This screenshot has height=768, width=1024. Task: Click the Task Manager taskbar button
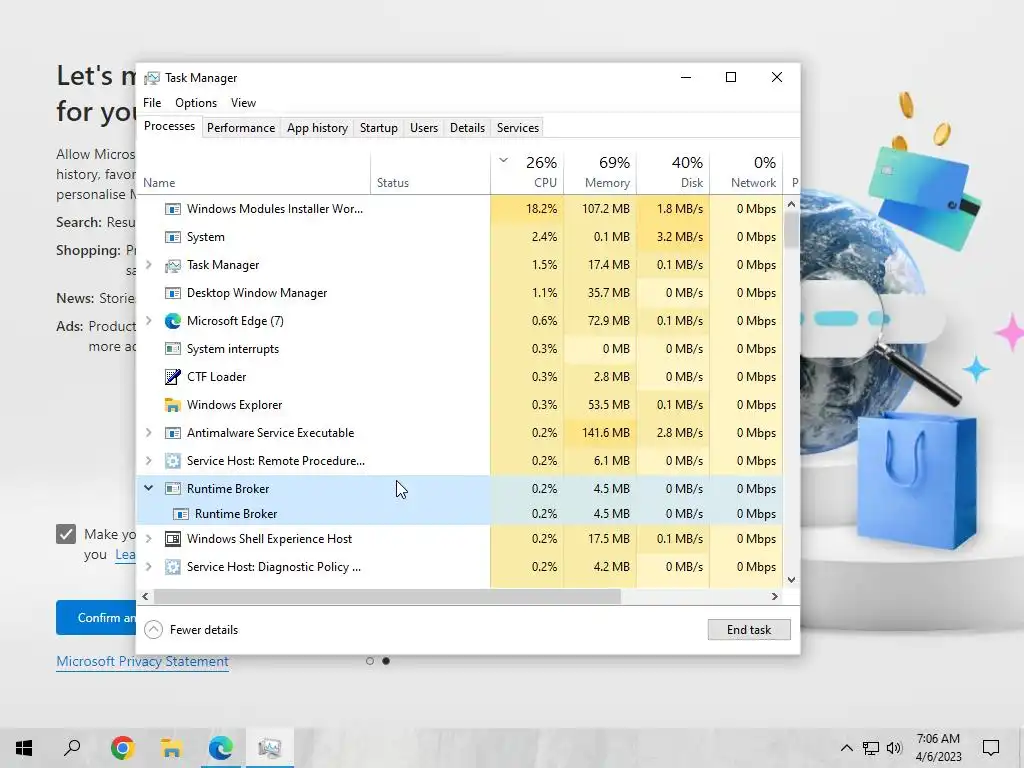[x=269, y=748]
